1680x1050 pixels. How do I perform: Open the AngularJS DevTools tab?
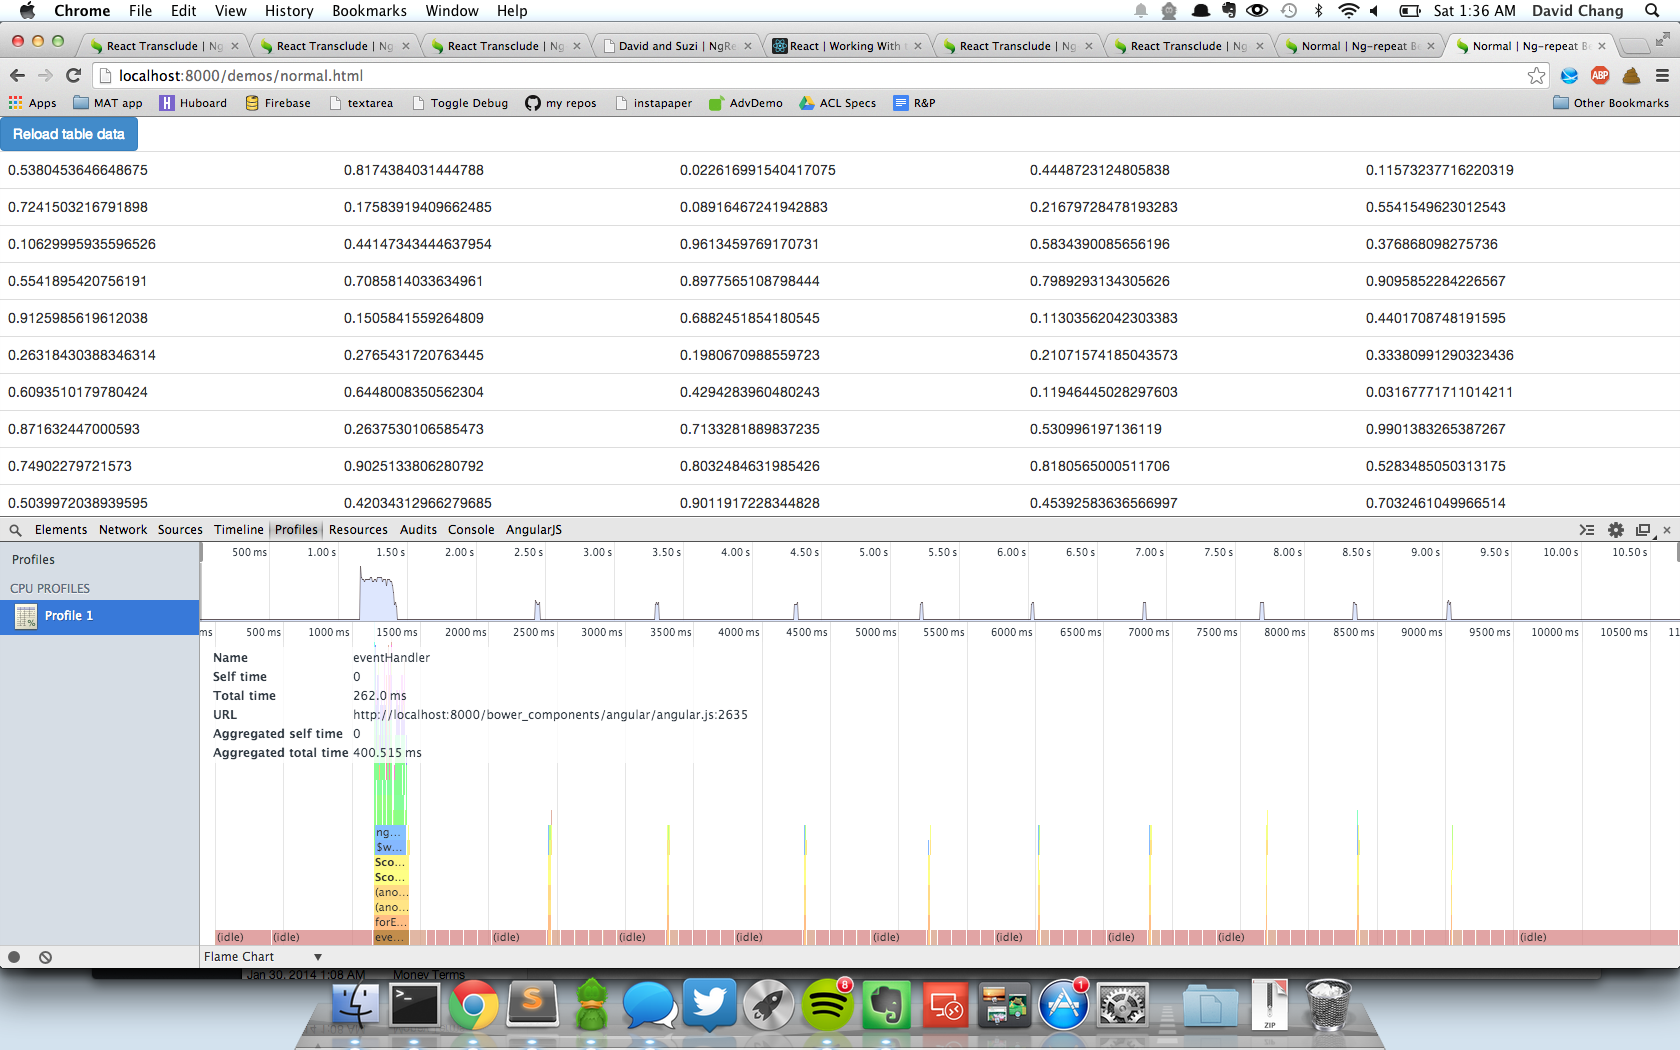point(534,530)
